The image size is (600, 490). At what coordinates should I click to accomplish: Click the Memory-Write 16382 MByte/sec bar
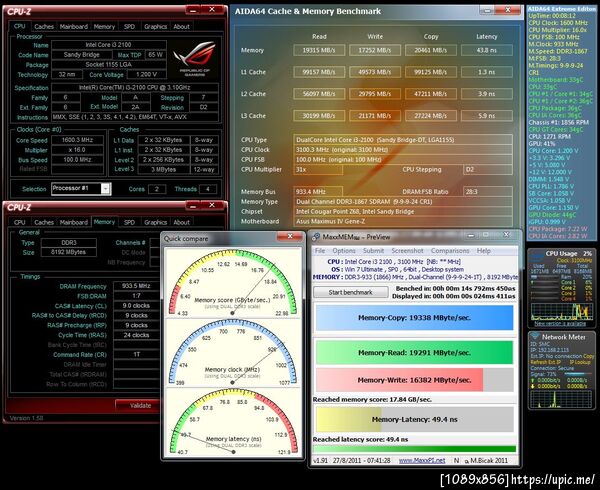[x=414, y=380]
